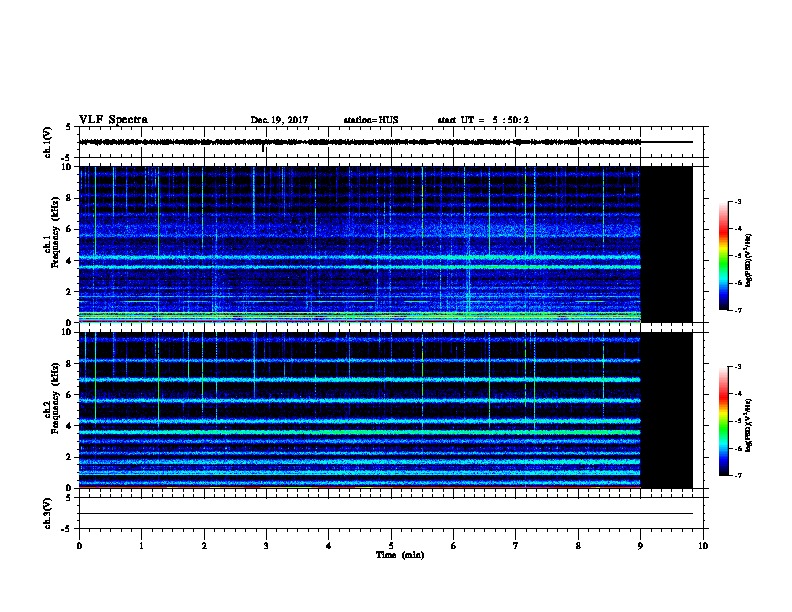Click the flat ch.3 voltage trace panel
Image resolution: width=792 pixels, height=612 pixels.
[x=391, y=513]
